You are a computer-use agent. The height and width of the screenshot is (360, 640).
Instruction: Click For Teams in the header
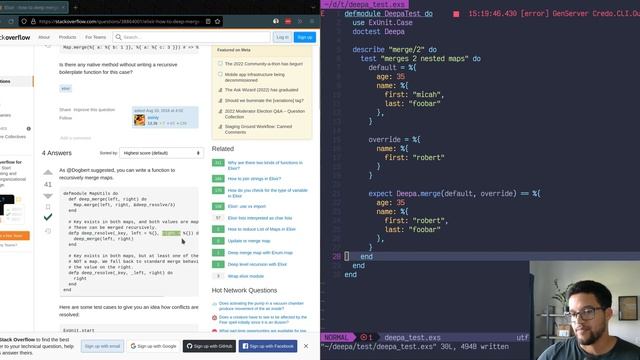[96, 37]
